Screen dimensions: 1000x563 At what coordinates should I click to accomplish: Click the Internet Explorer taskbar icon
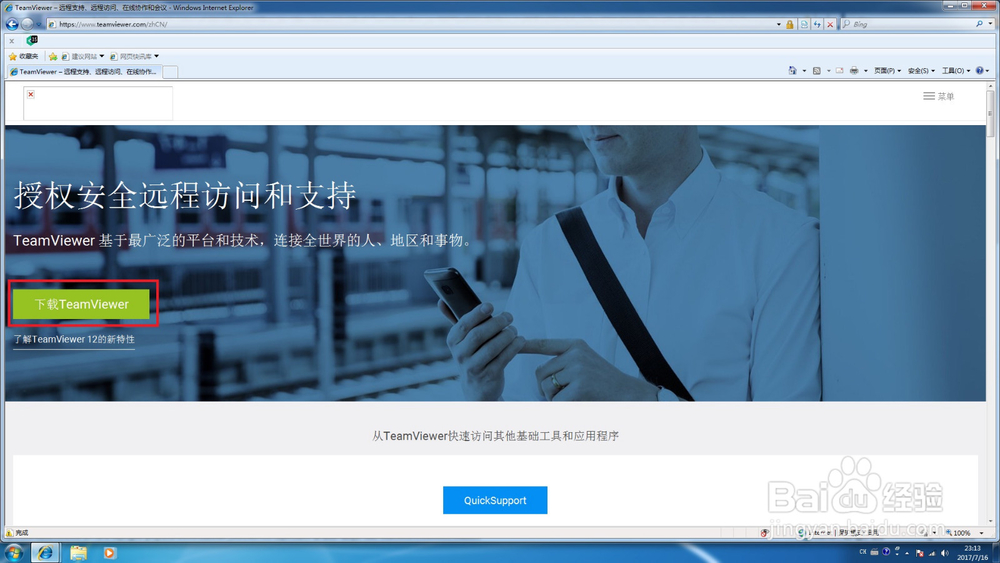coord(45,552)
